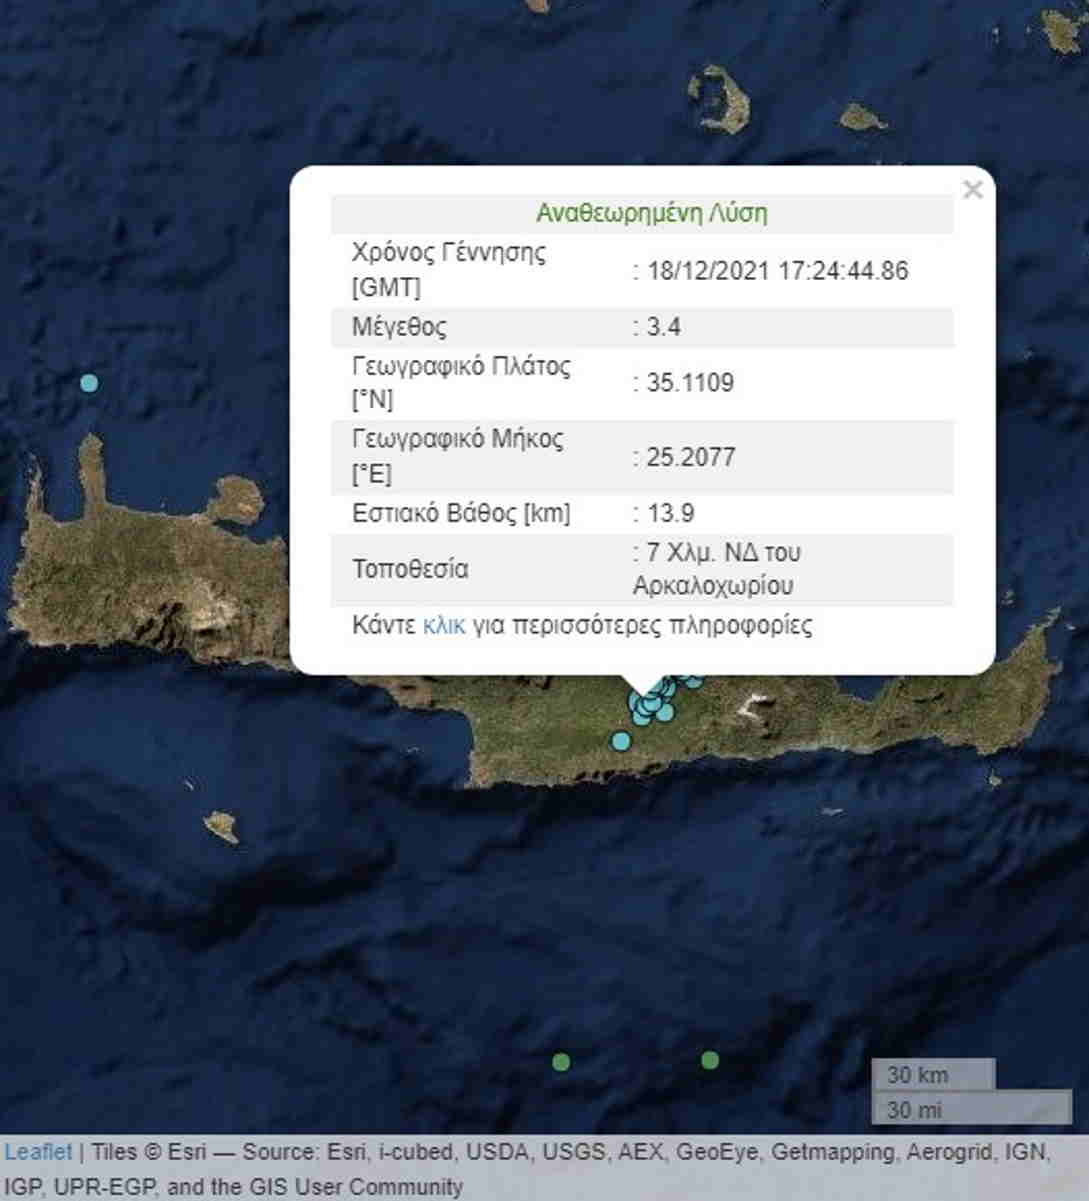Image resolution: width=1089 pixels, height=1201 pixels.
Task: Click the origin time 18/12/2021 17:24:44.86
Action: [x=777, y=271]
